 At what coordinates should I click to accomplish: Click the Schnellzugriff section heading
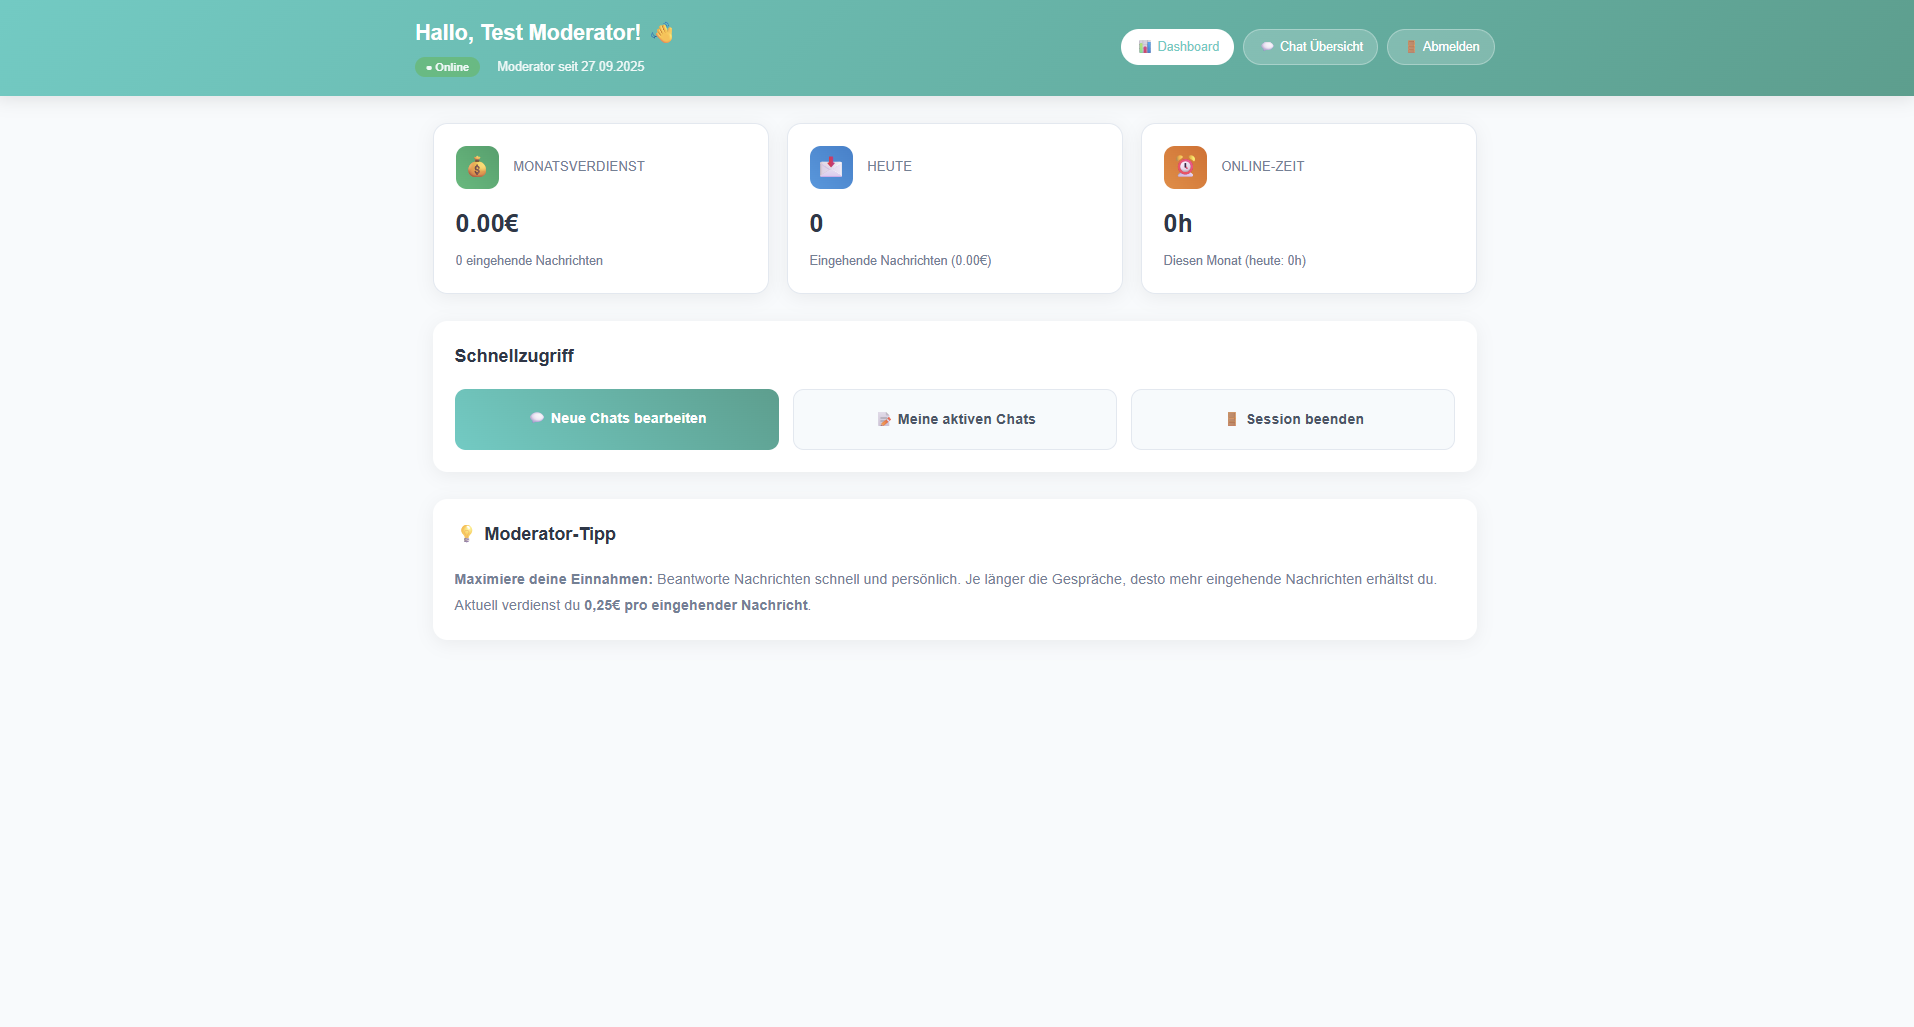(514, 356)
